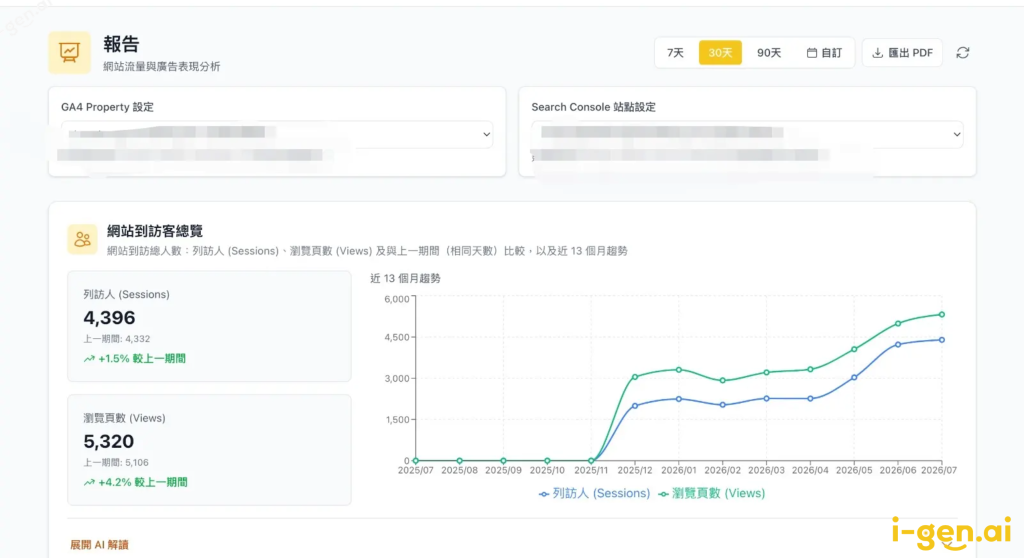Click the Views data point at 2026/07
The width and height of the screenshot is (1024, 558).
tap(942, 314)
